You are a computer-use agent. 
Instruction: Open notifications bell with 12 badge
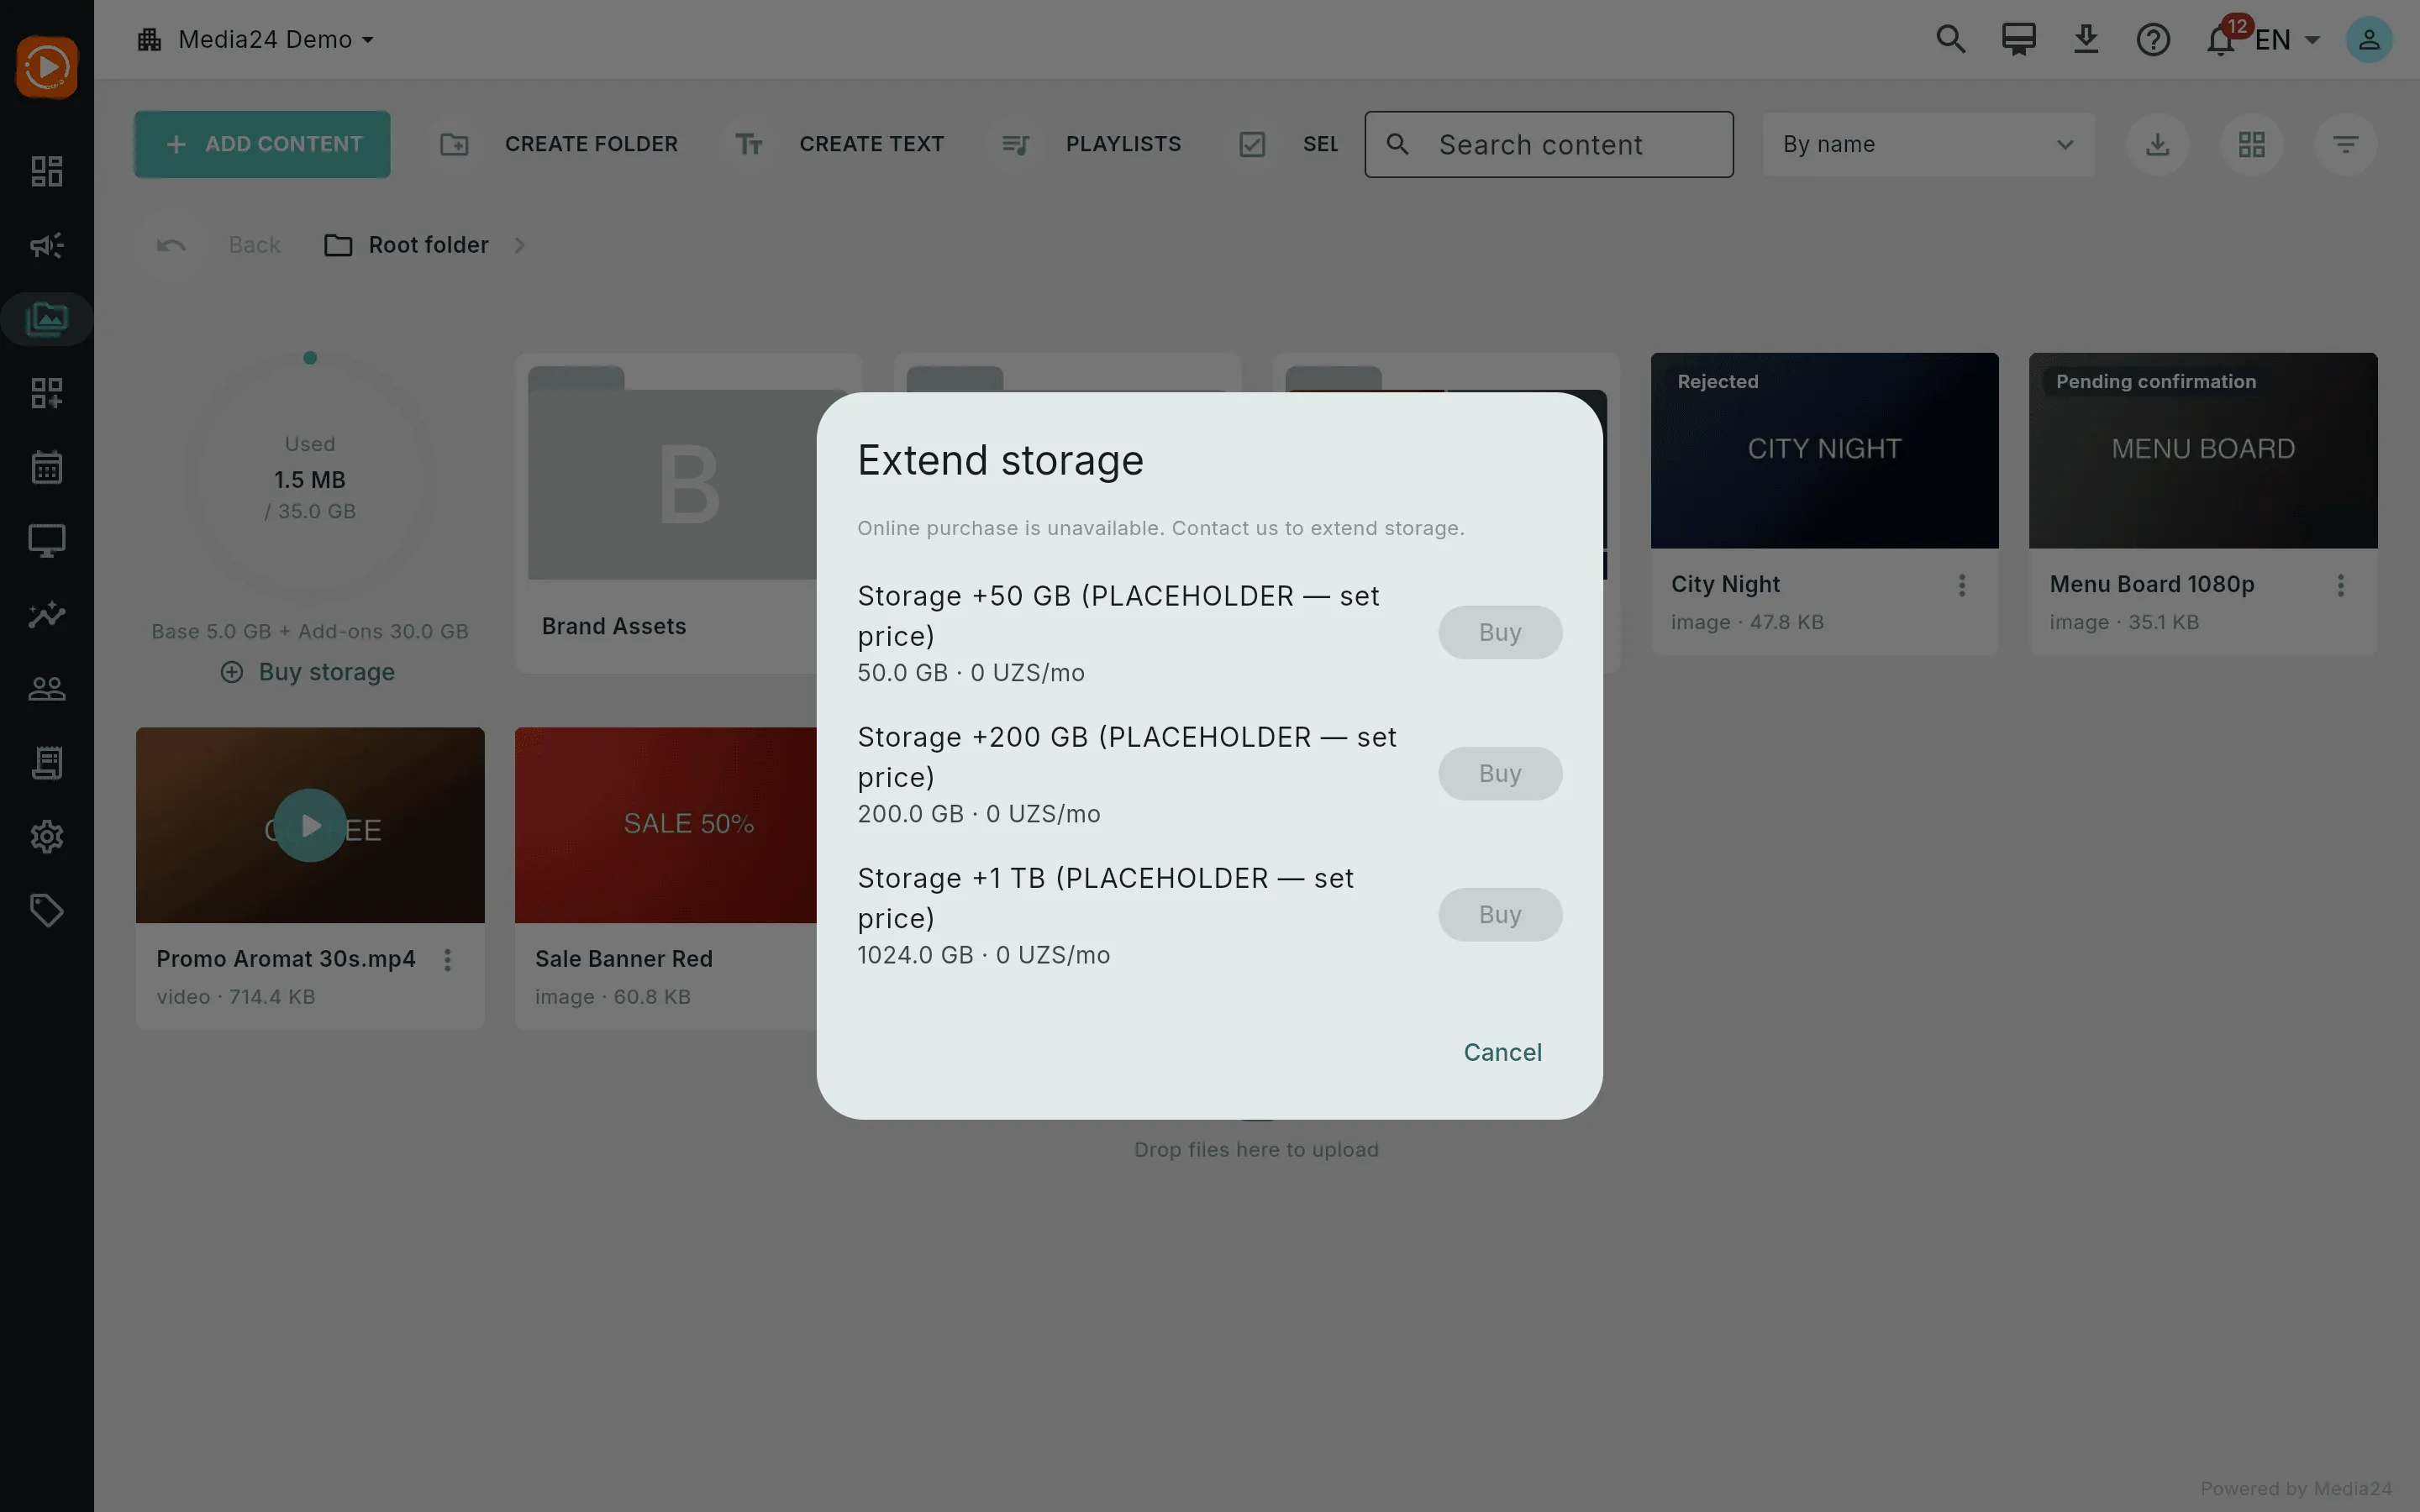[x=2221, y=39]
